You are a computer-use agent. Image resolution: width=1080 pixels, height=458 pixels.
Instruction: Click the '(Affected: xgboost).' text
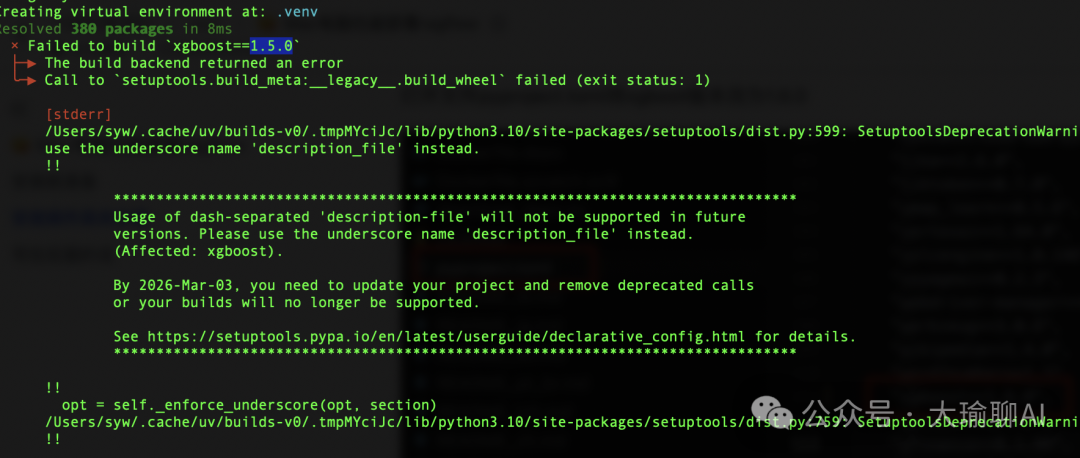click(198, 251)
